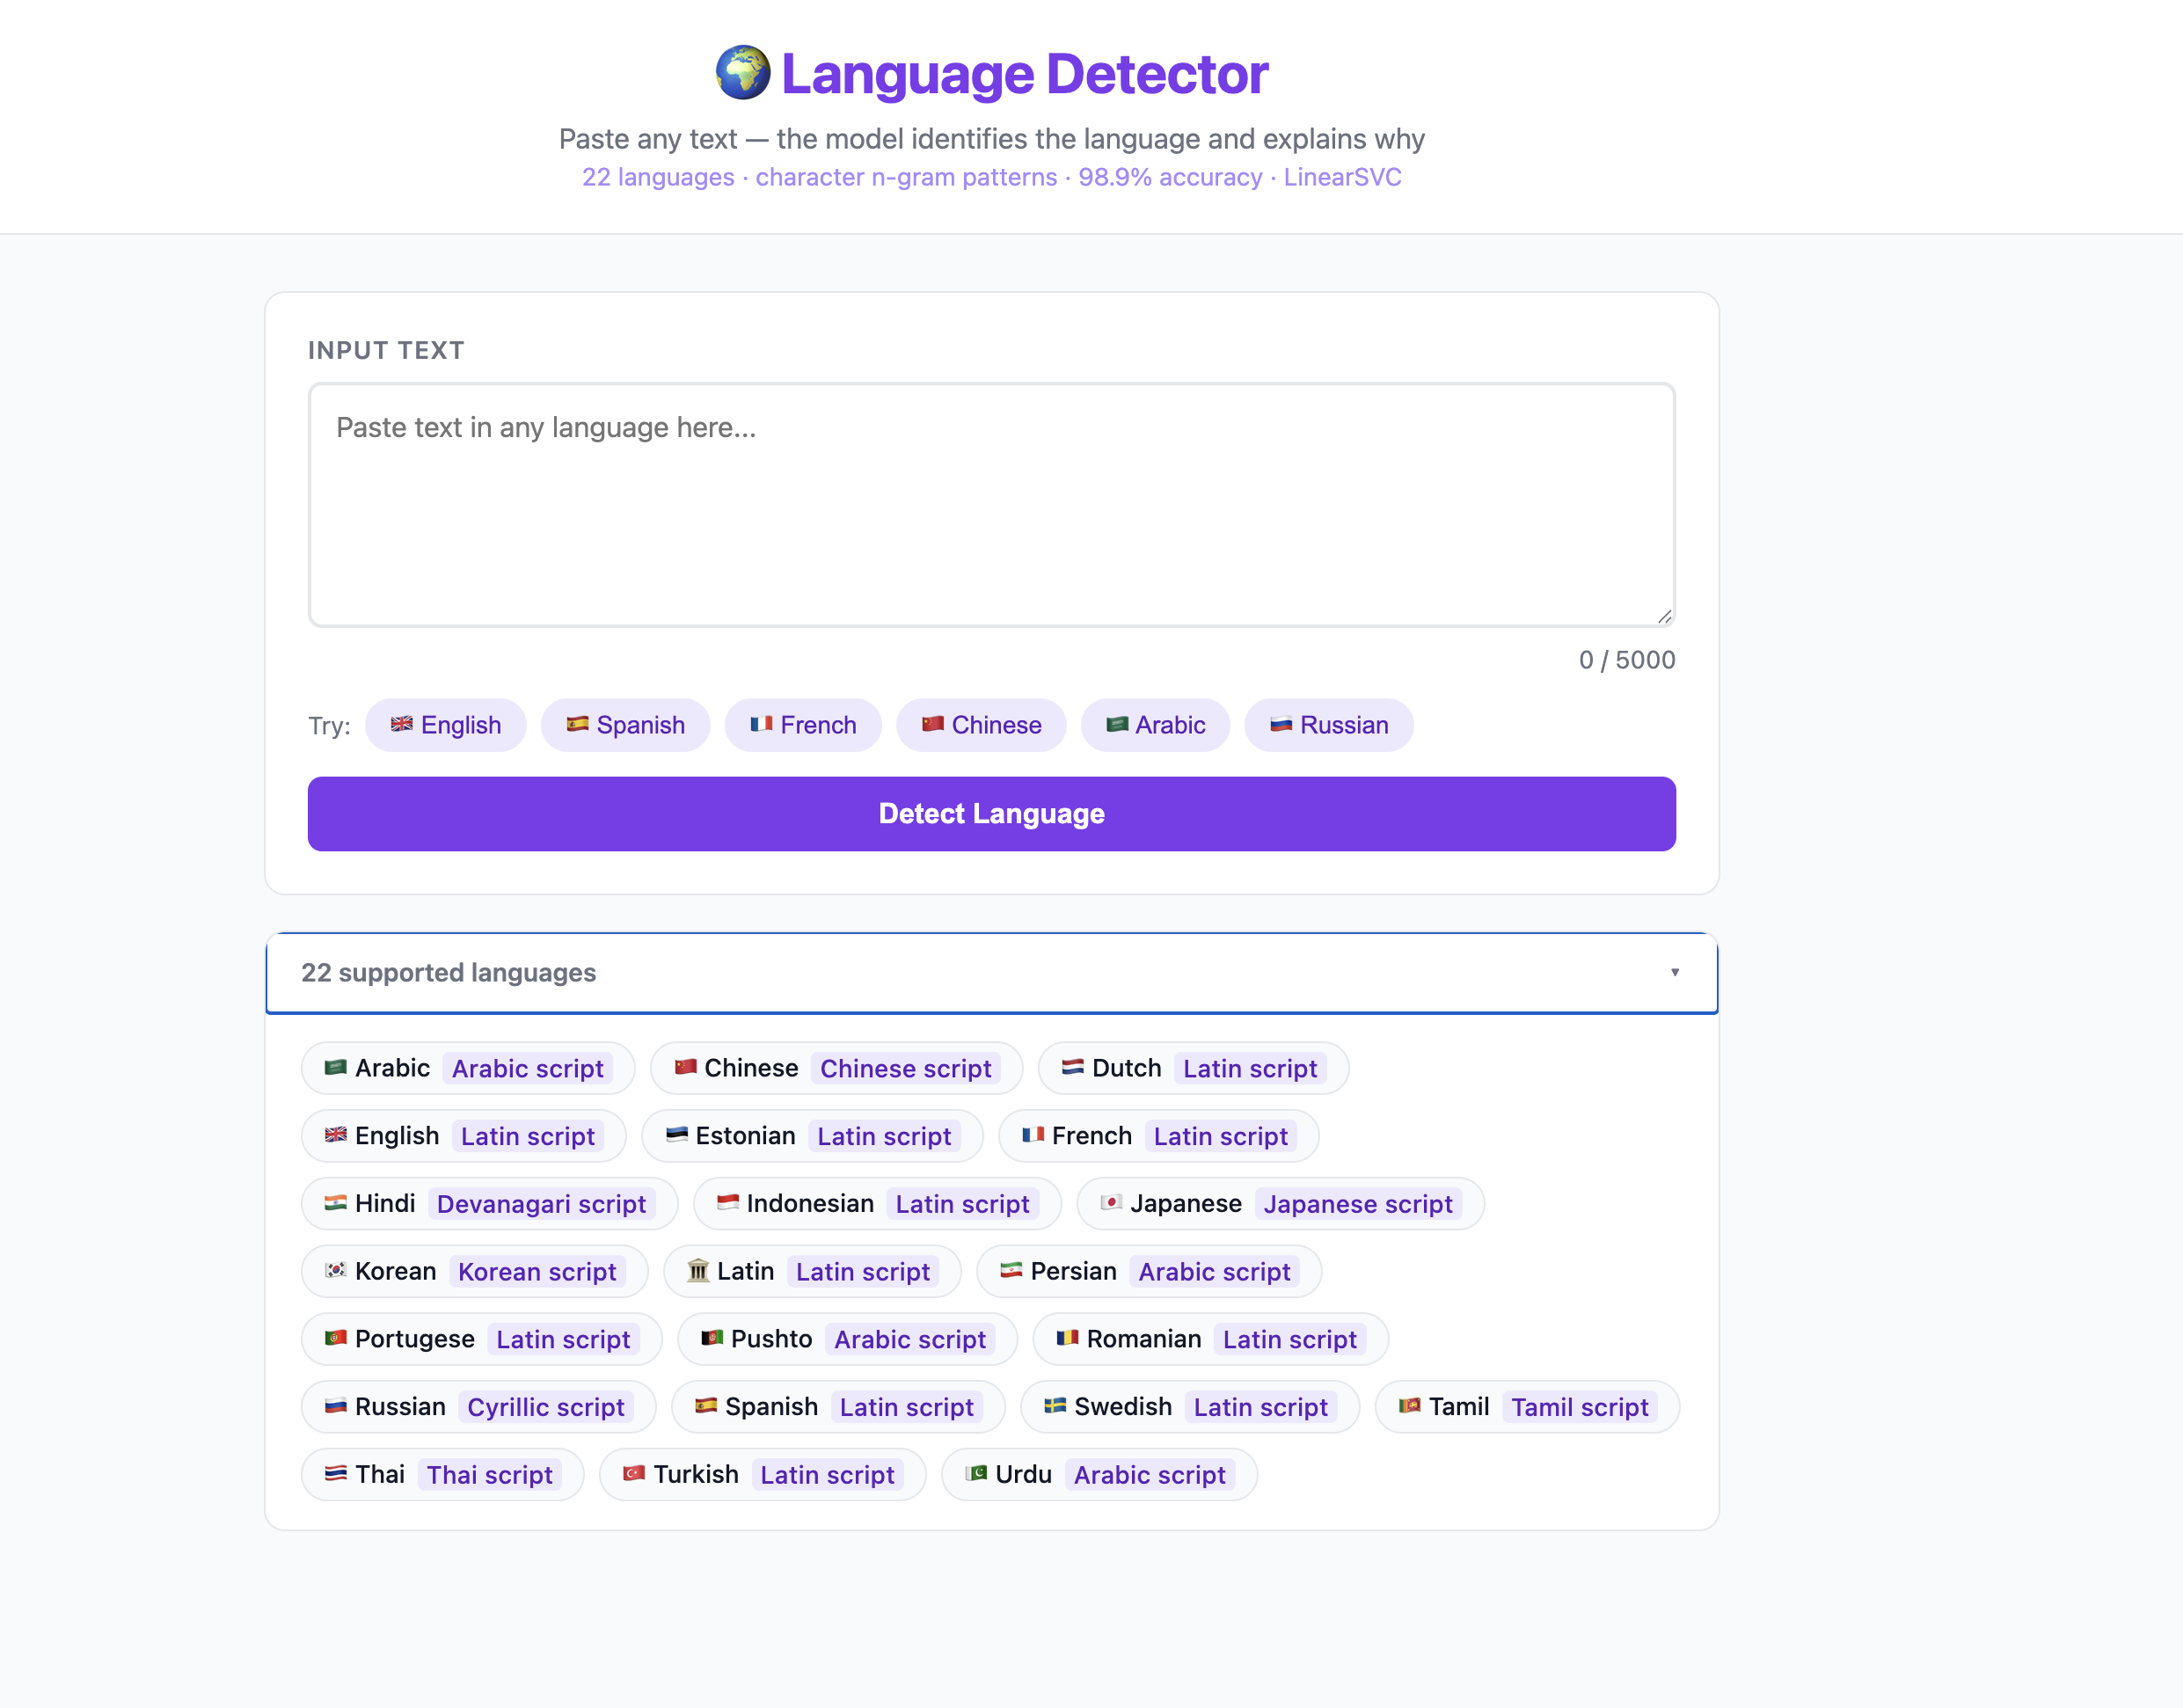Click the Japanese script tag

click(1357, 1203)
